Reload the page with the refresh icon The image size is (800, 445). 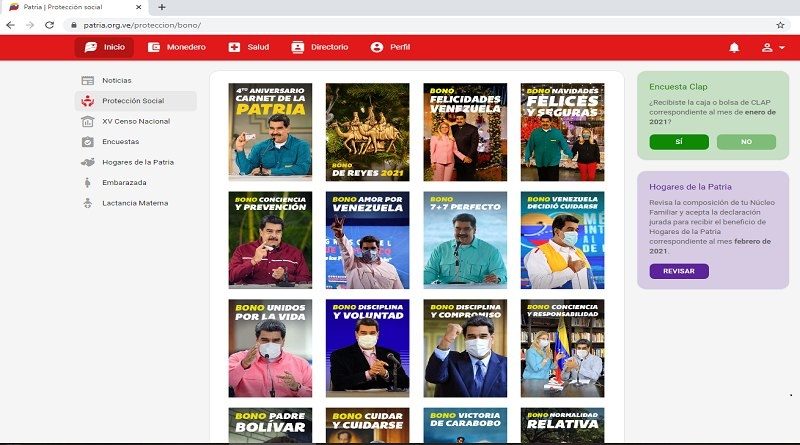pos(49,25)
